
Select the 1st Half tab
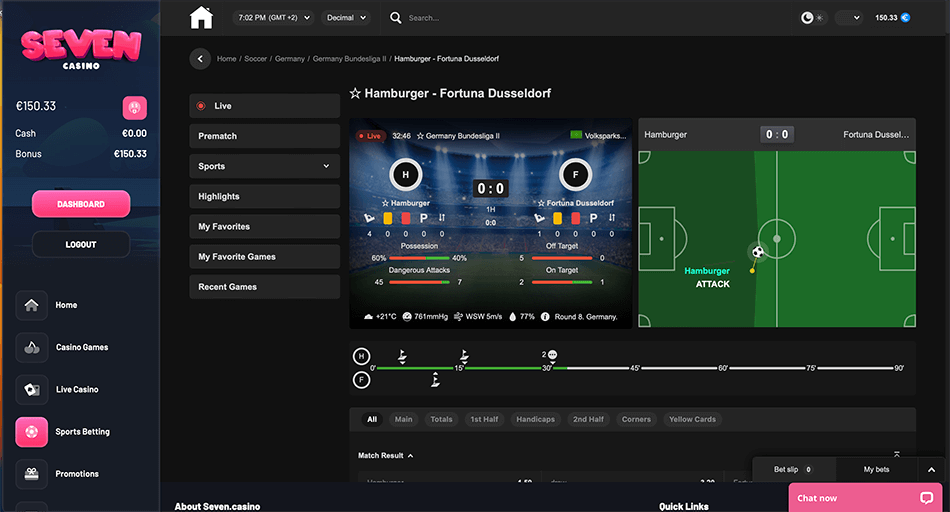click(484, 419)
